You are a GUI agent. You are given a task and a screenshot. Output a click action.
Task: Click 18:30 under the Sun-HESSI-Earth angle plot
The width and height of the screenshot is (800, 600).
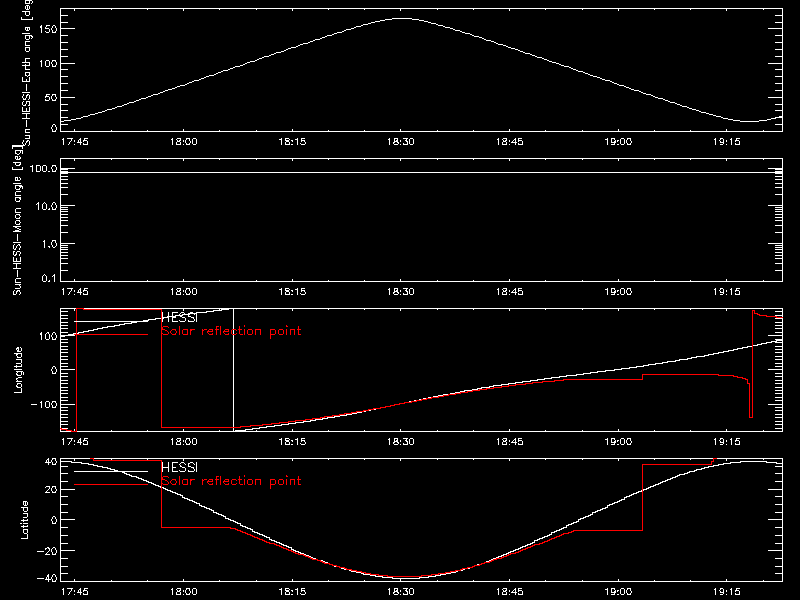tap(401, 142)
